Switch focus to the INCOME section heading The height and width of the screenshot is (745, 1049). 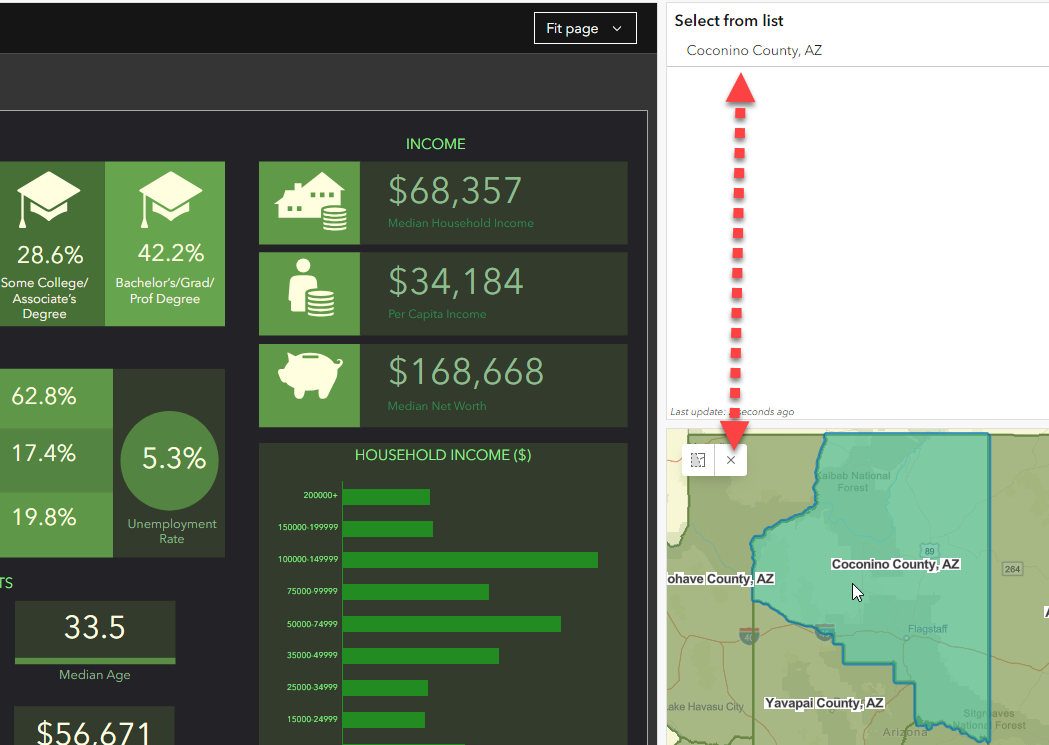(x=436, y=143)
